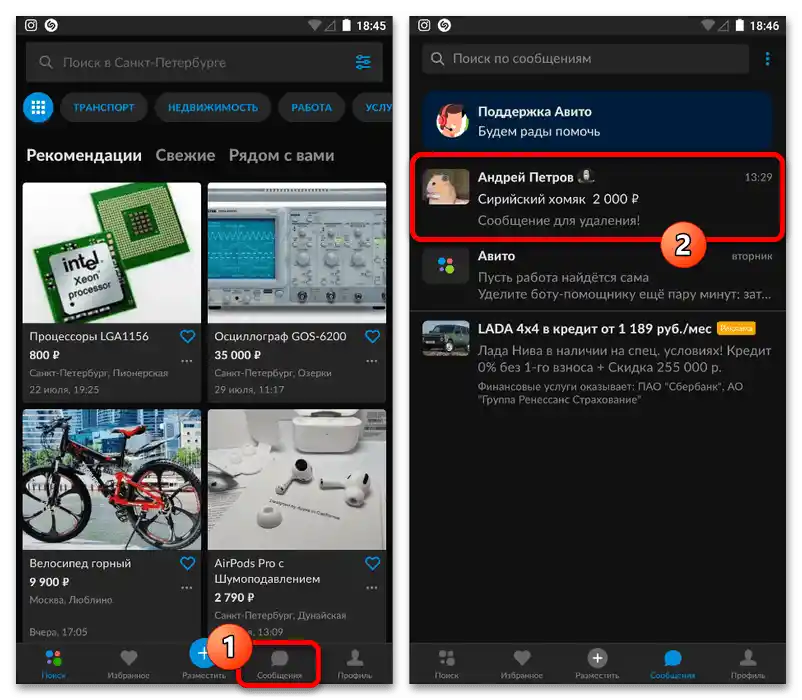The width and height of the screenshot is (802, 700).
Task: Favorite the Велосипед горный listing
Action: [x=188, y=563]
